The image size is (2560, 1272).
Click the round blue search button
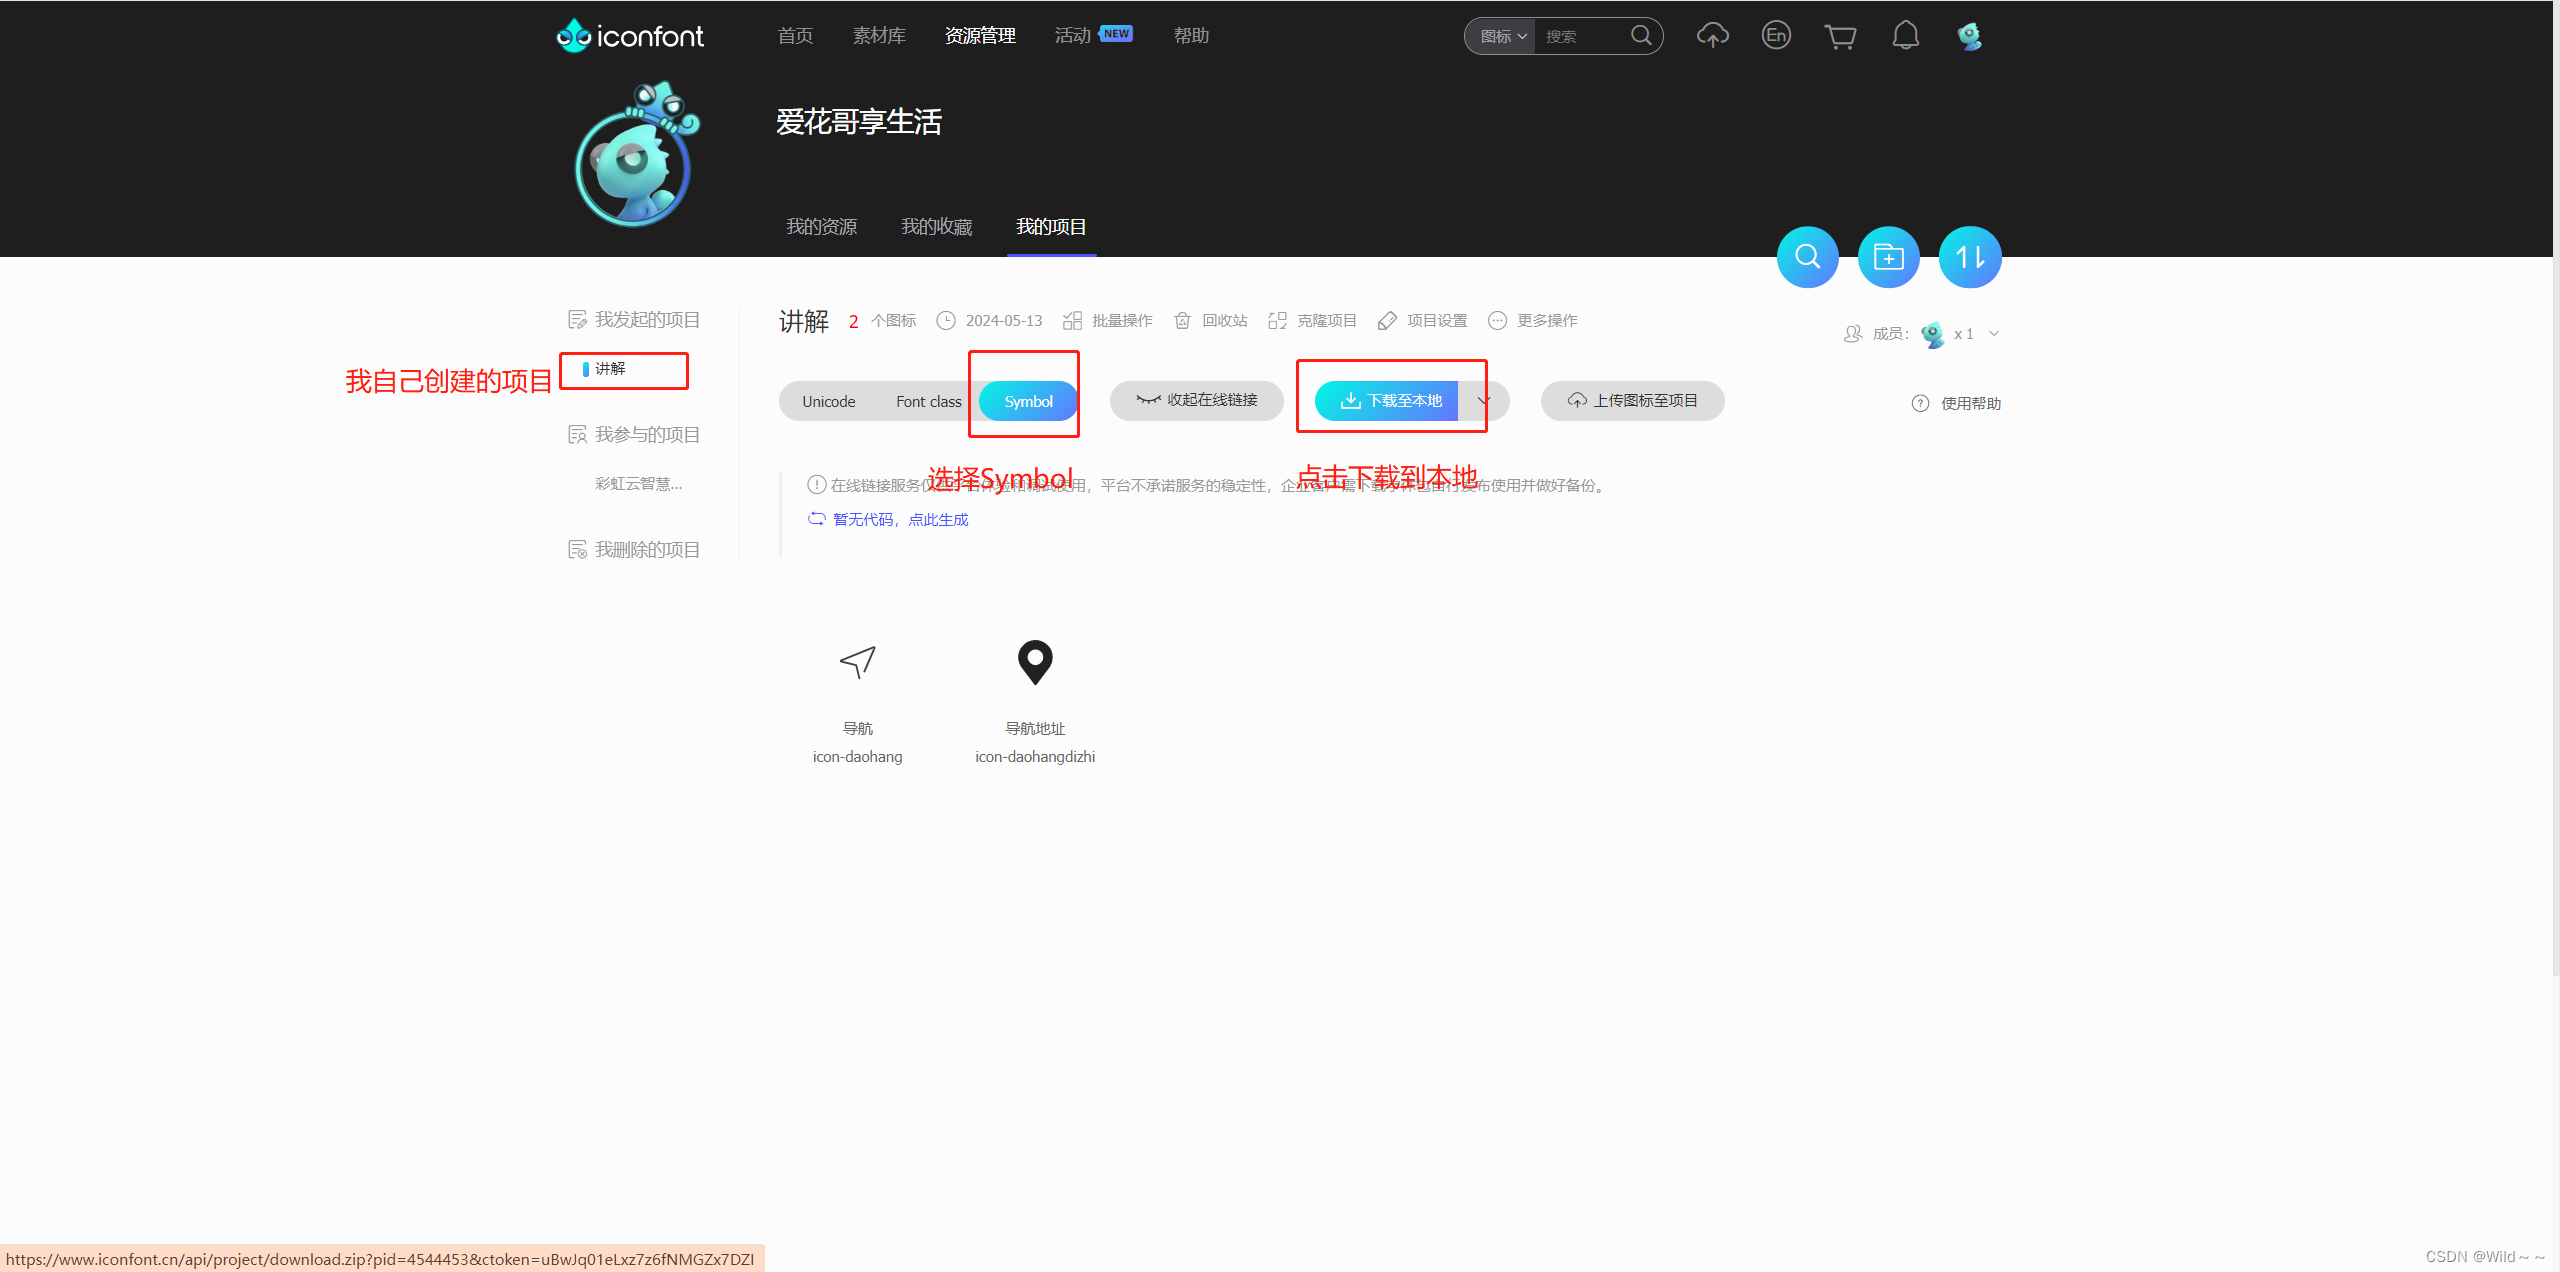coord(1807,257)
